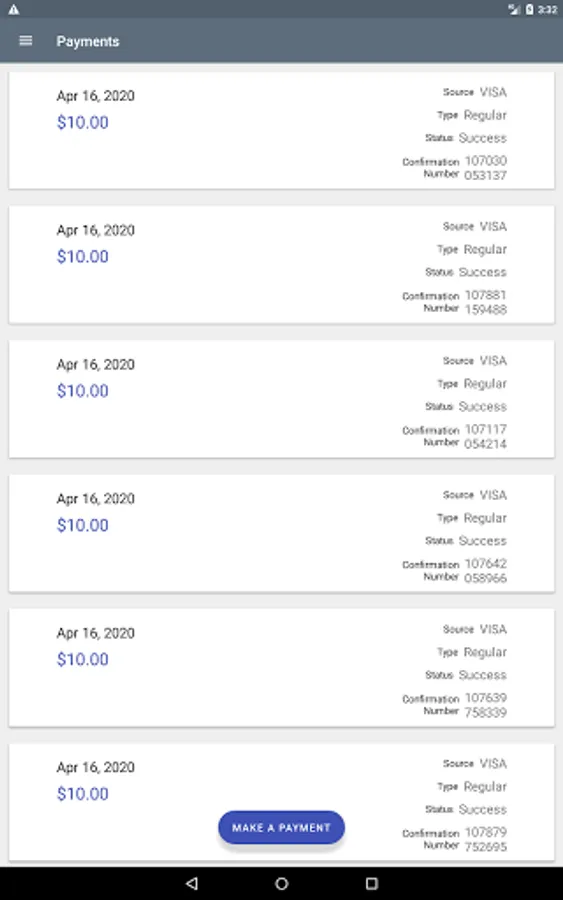Click the Make a Payment button
This screenshot has width=563, height=900.
click(x=281, y=827)
